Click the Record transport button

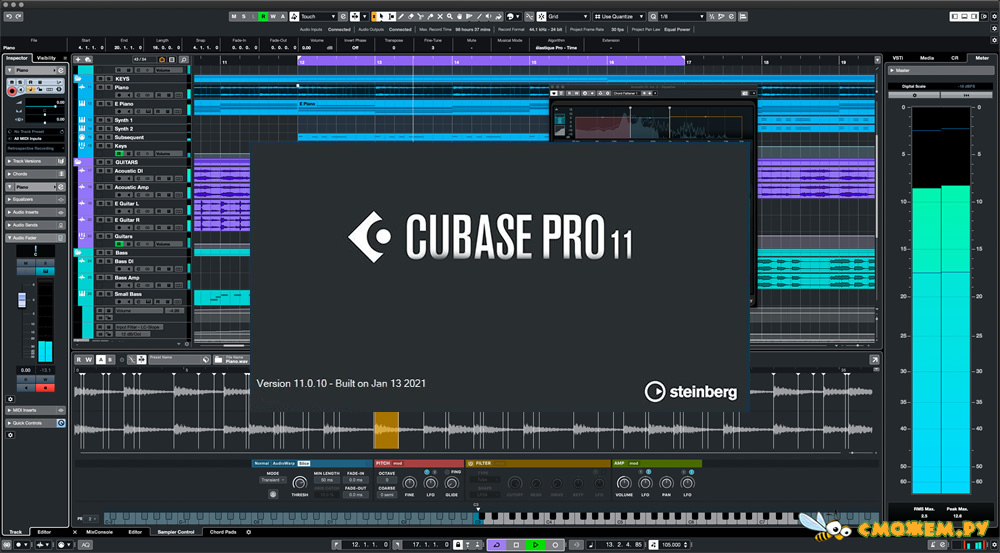tap(555, 545)
